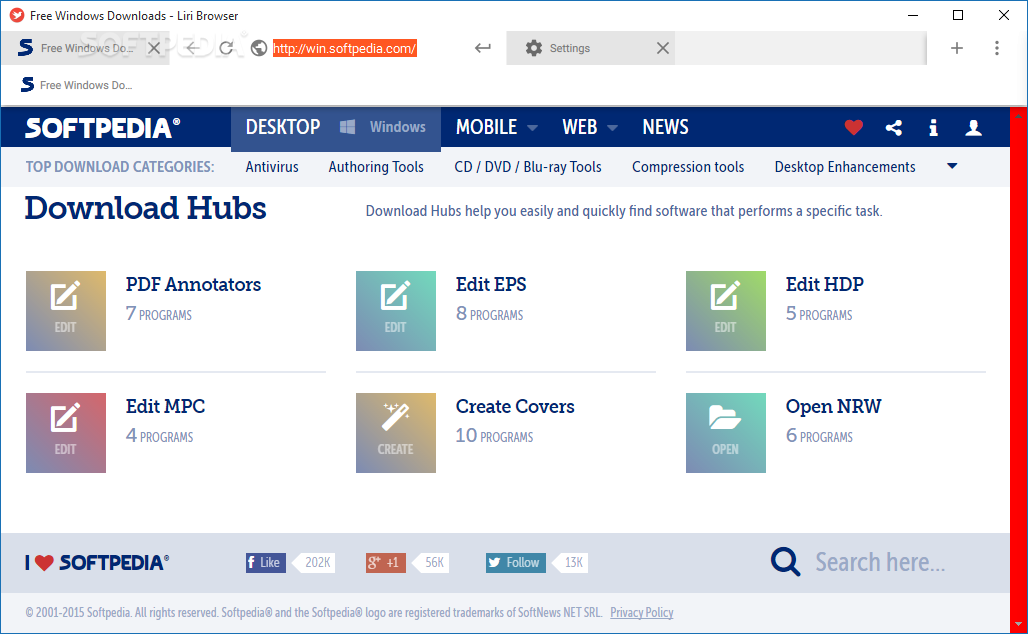
Task: Open the NEWS section
Action: click(665, 127)
